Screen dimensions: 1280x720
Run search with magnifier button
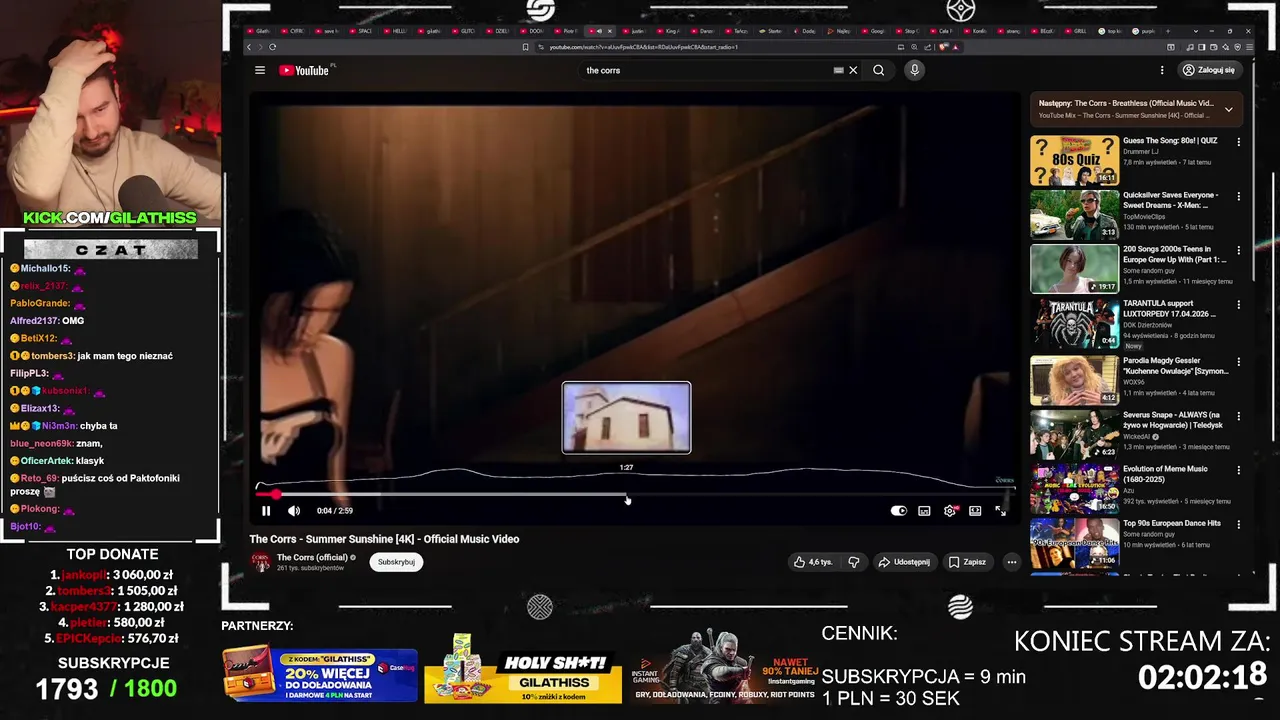click(878, 70)
